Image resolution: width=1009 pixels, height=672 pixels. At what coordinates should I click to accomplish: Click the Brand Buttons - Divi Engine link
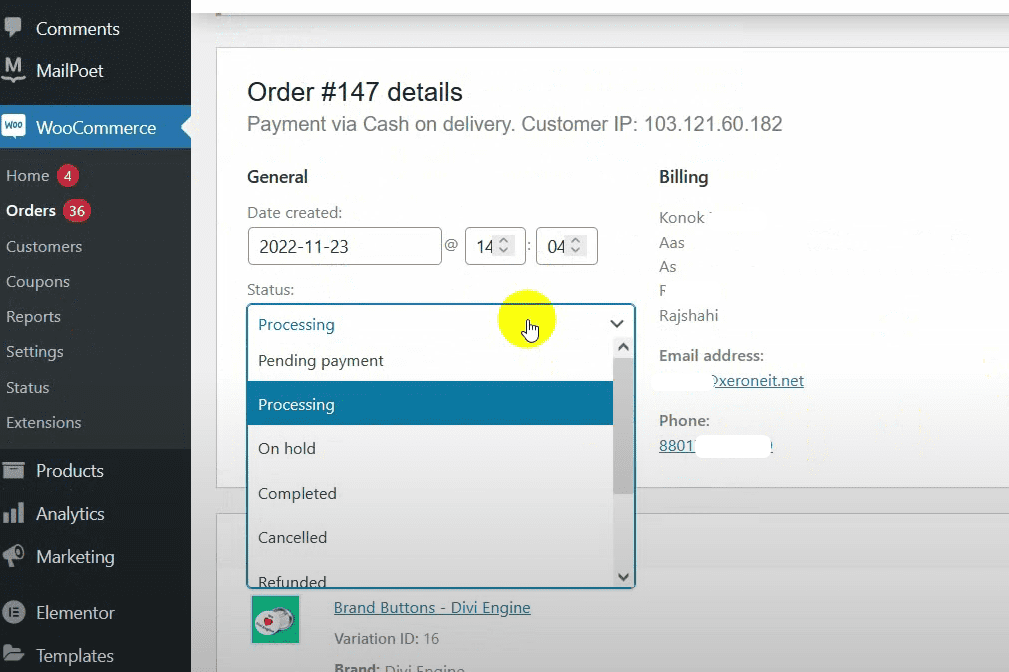tap(432, 607)
